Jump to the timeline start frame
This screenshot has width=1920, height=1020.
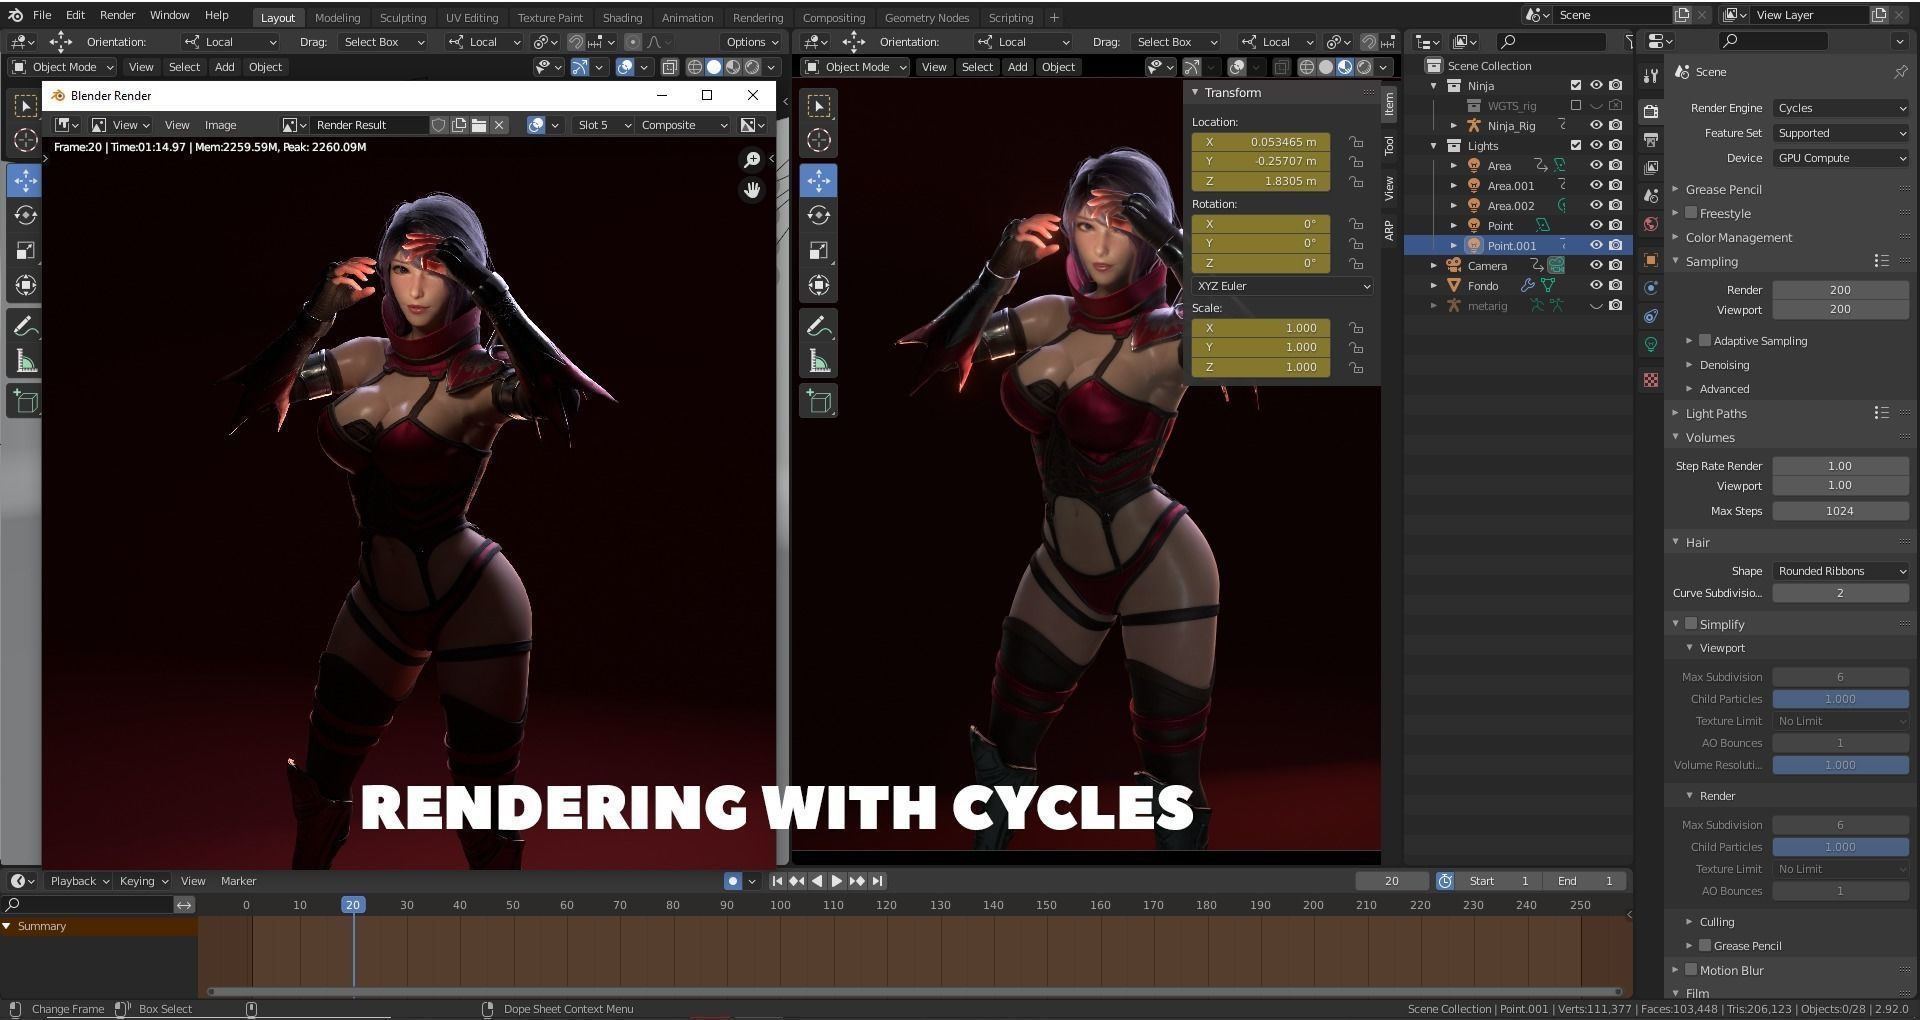(x=777, y=881)
